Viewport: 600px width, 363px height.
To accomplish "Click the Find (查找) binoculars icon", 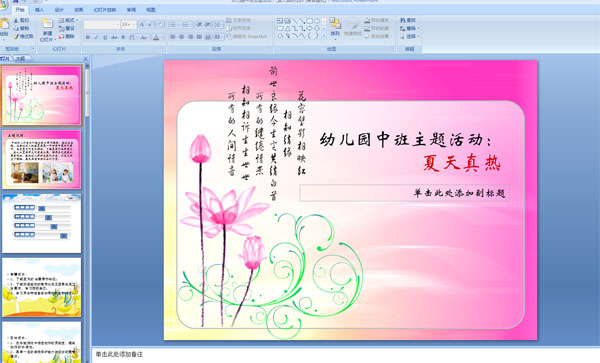I will 403,20.
